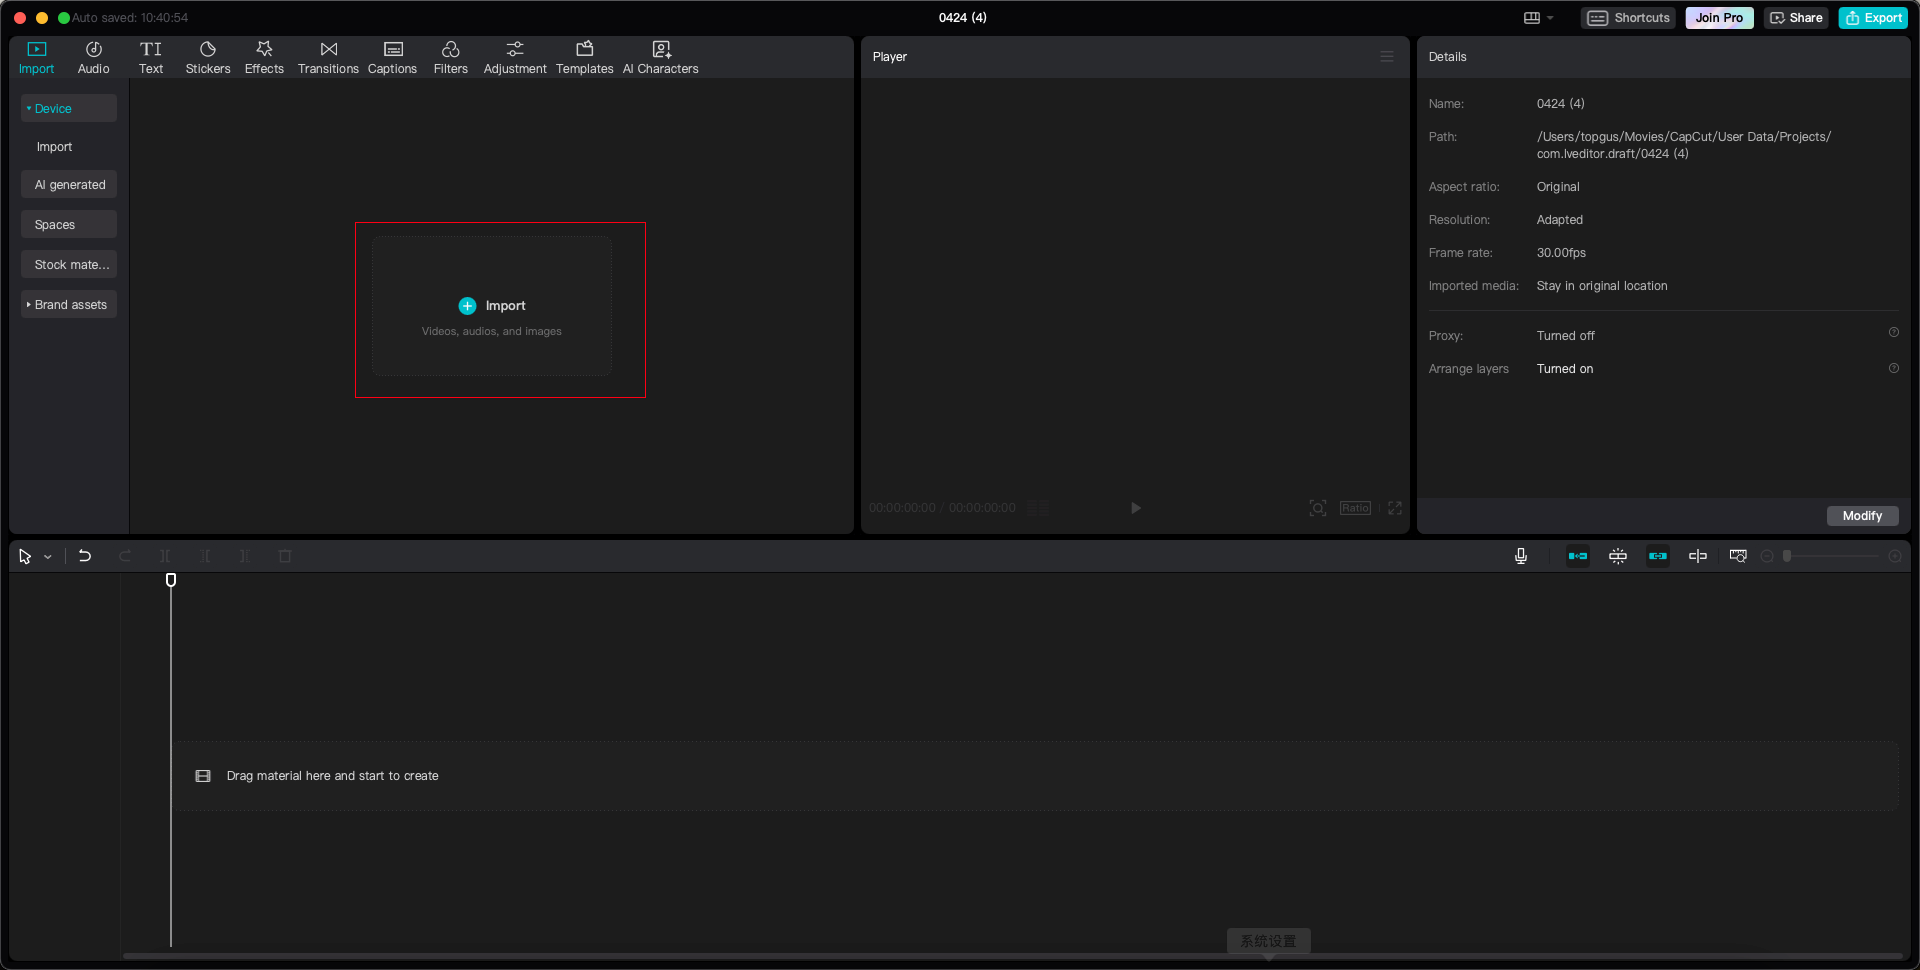Open the Import media tab
The image size is (1920, 970).
click(x=37, y=58)
